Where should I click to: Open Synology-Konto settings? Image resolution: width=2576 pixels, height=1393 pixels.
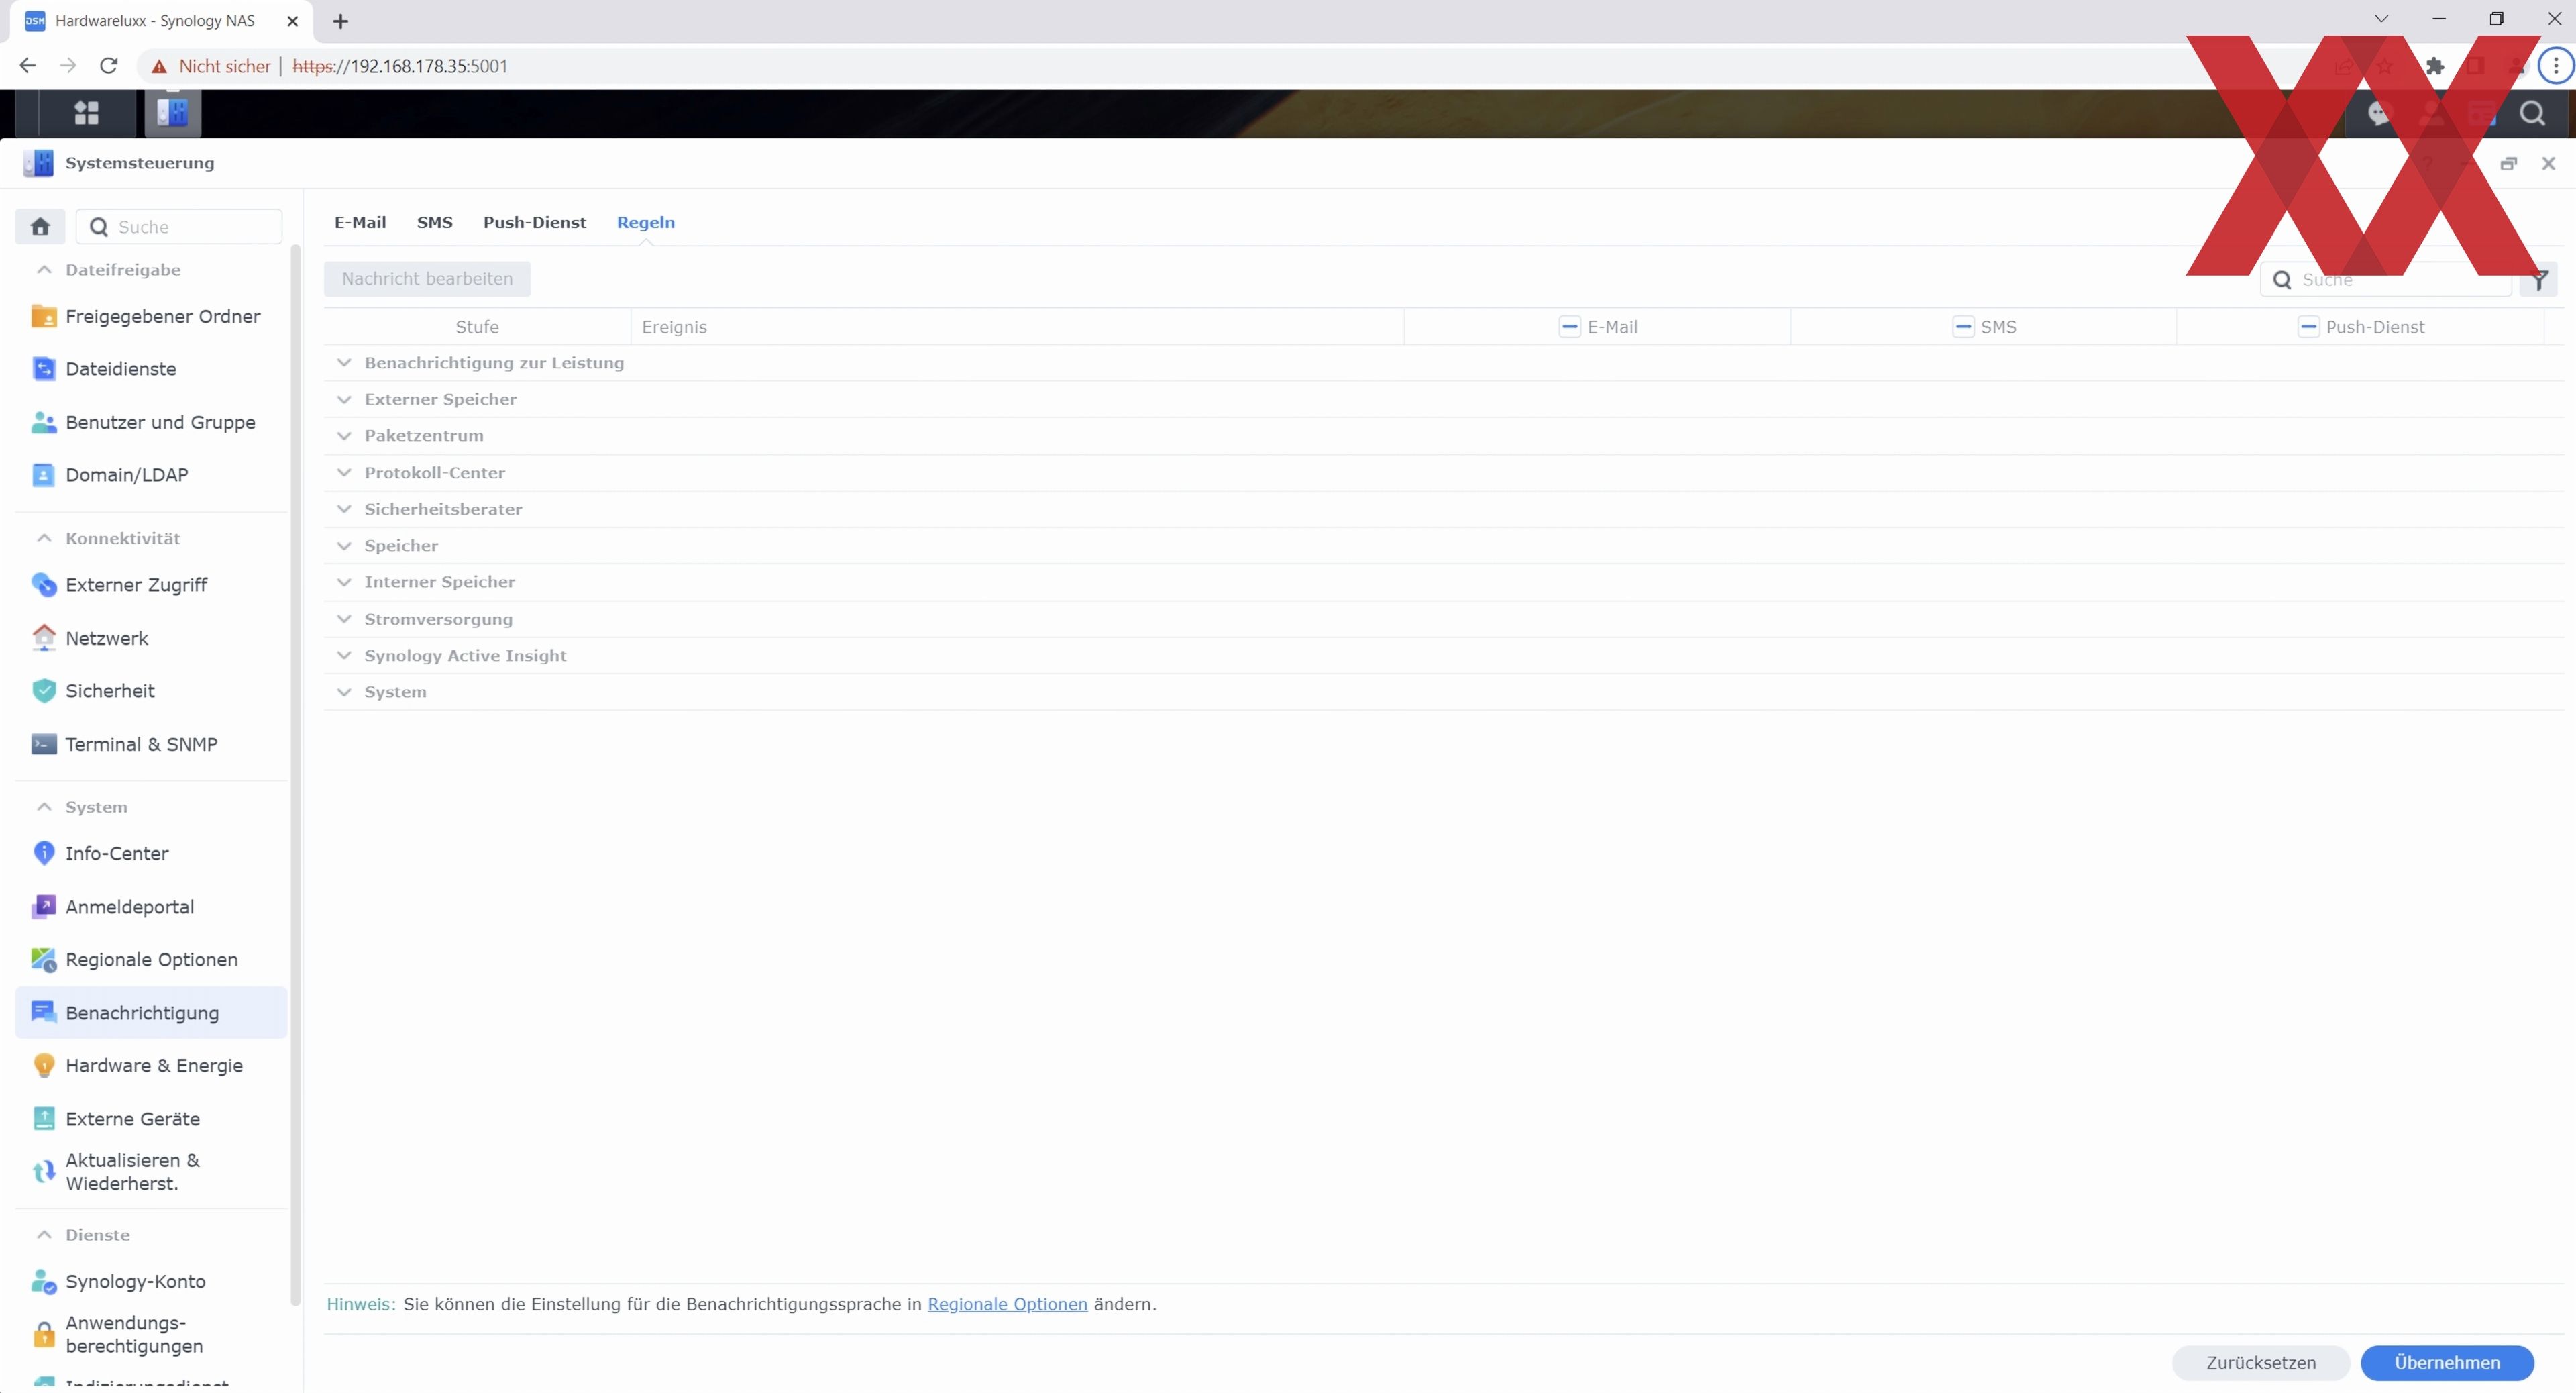pyautogui.click(x=152, y=1282)
